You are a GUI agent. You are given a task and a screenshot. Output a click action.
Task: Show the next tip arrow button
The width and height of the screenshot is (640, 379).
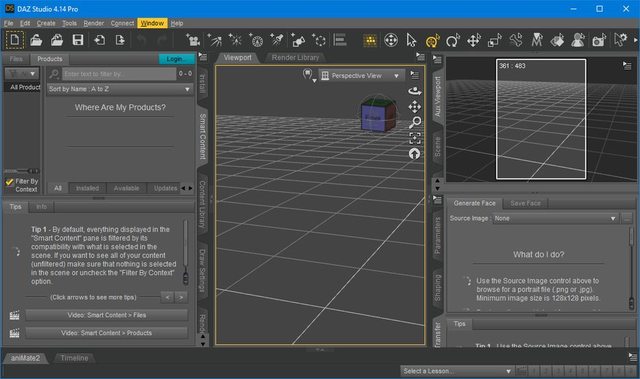181,297
